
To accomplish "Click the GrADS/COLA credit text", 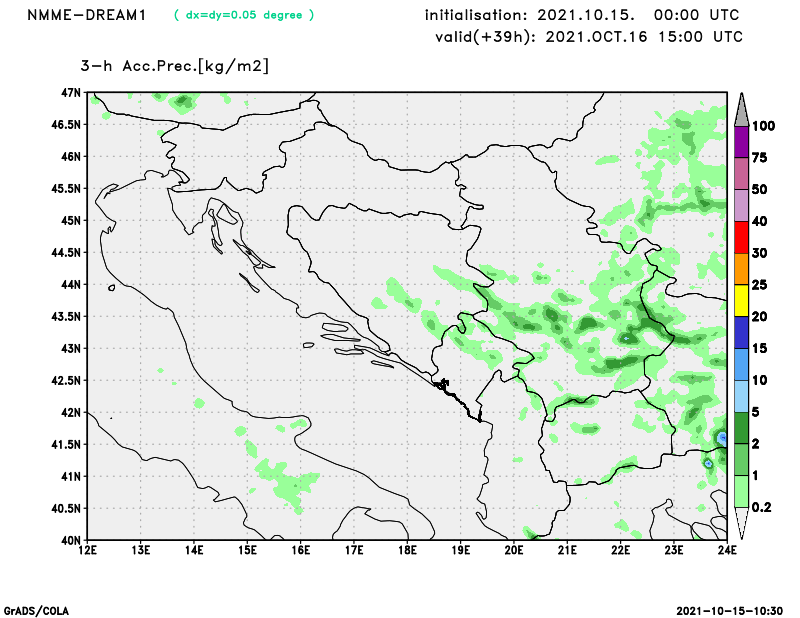I will point(36,610).
